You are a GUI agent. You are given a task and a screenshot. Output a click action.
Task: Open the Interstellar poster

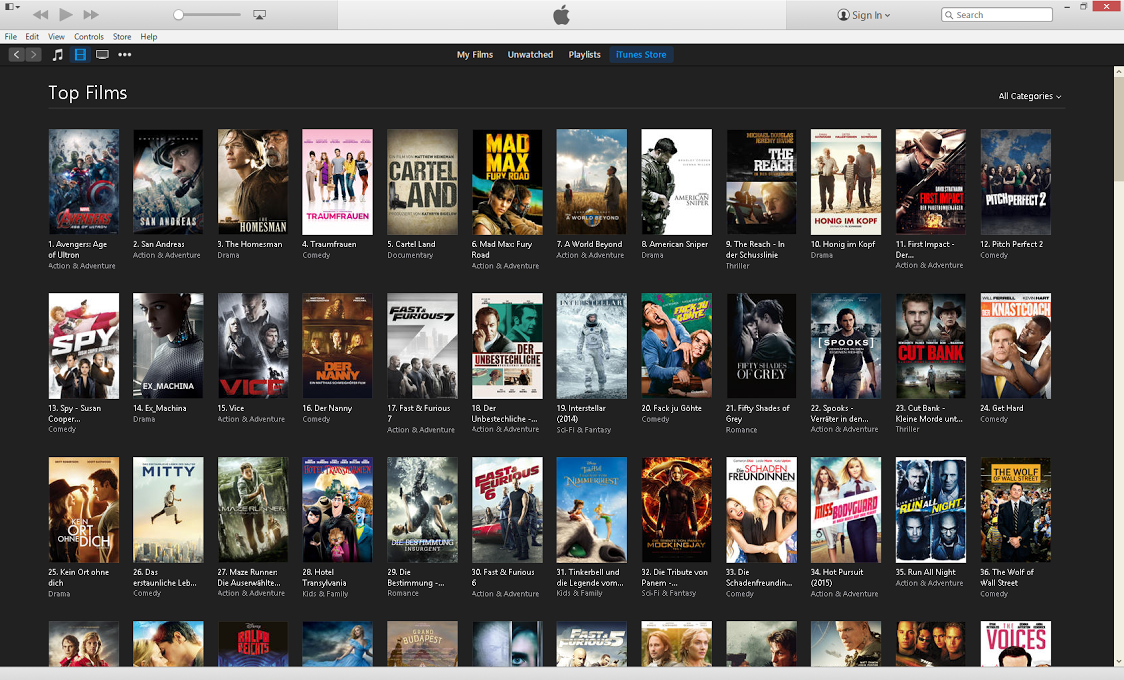pyautogui.click(x=591, y=346)
